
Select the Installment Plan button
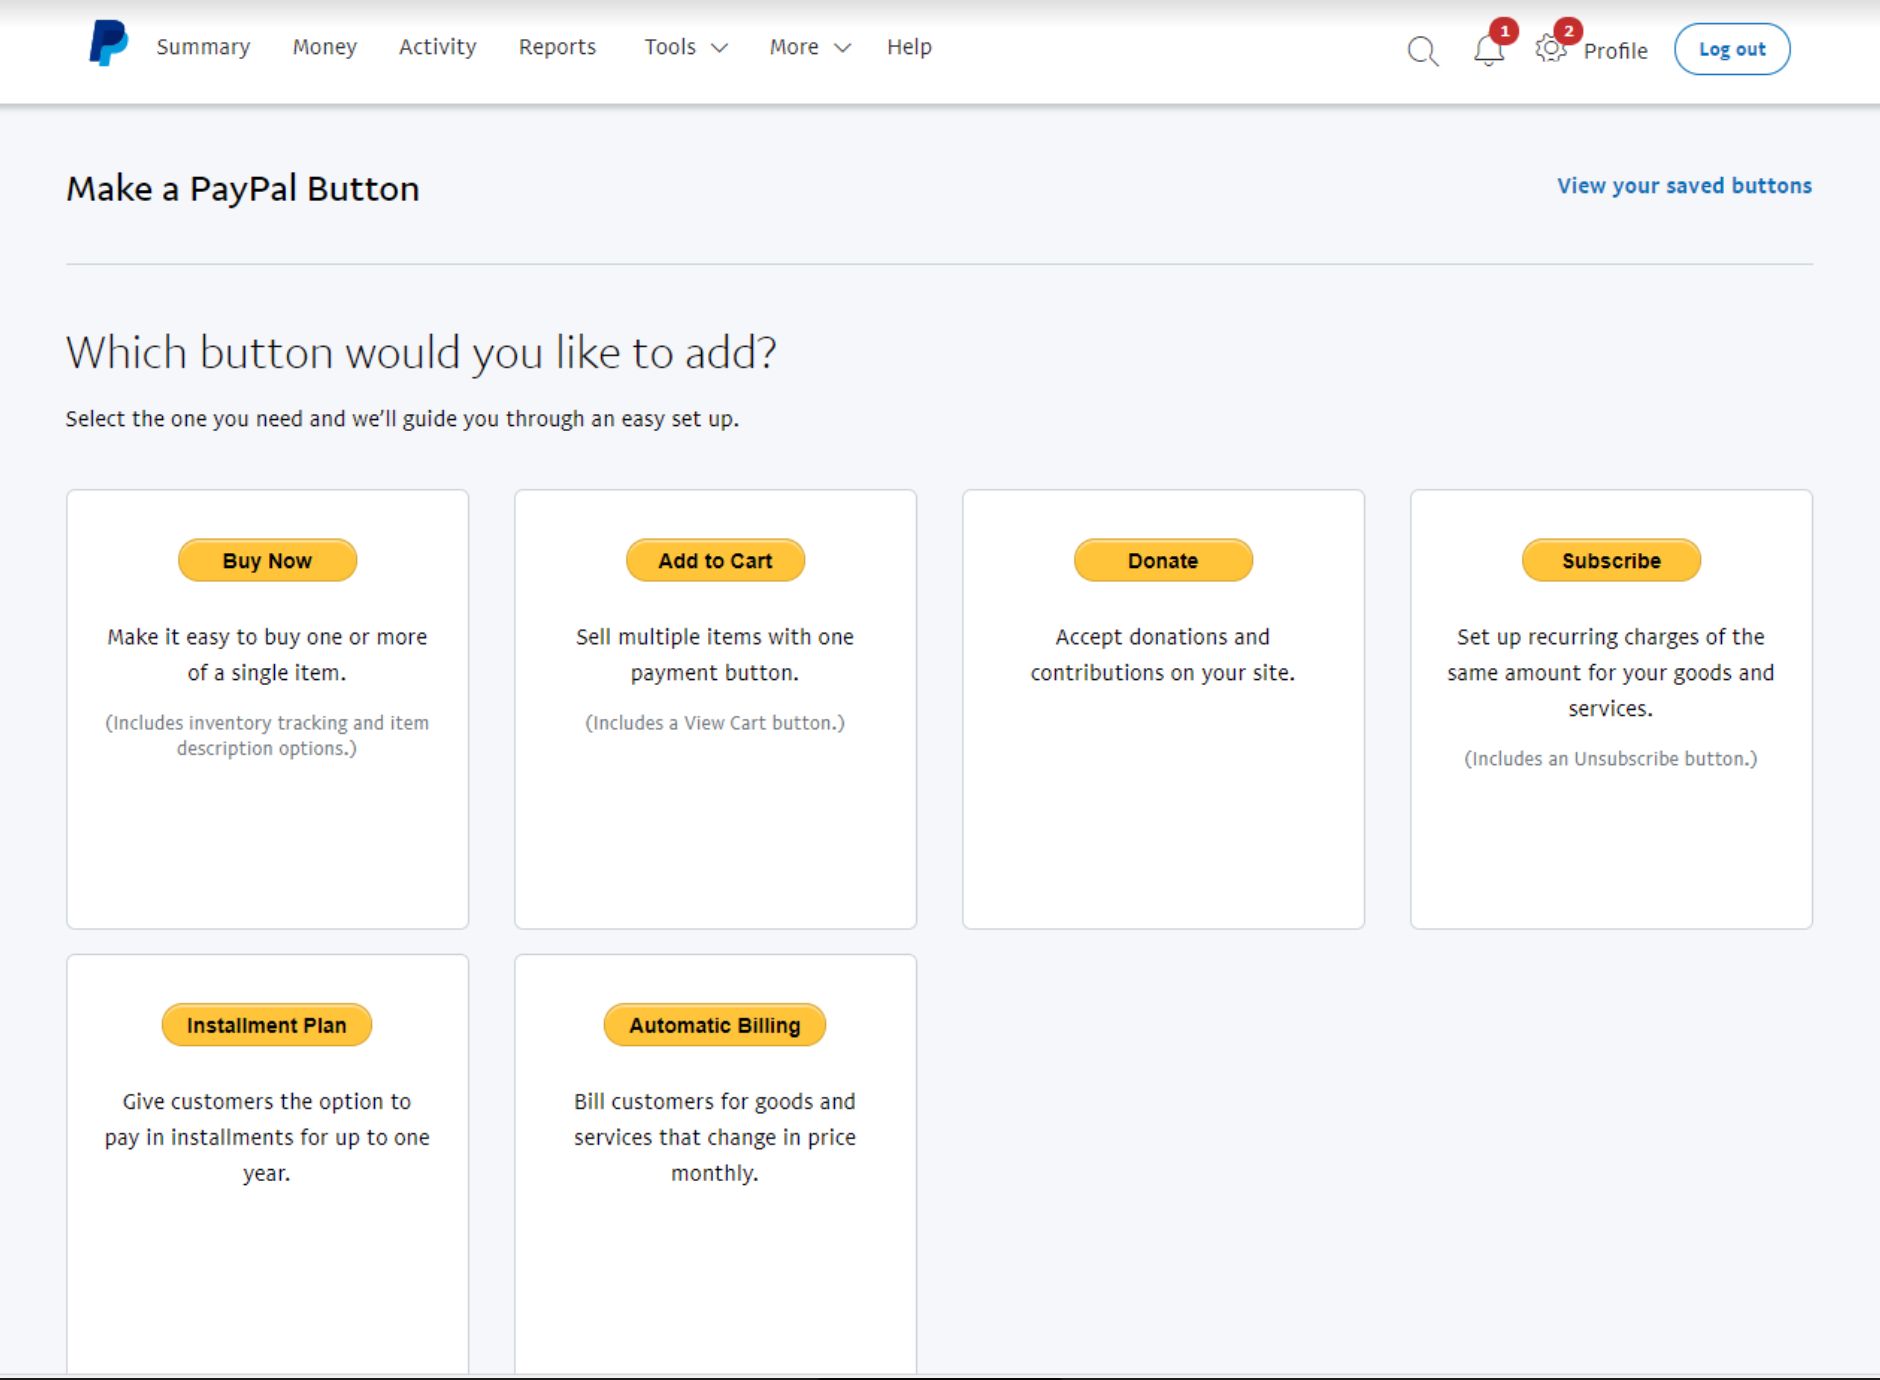pyautogui.click(x=267, y=1026)
